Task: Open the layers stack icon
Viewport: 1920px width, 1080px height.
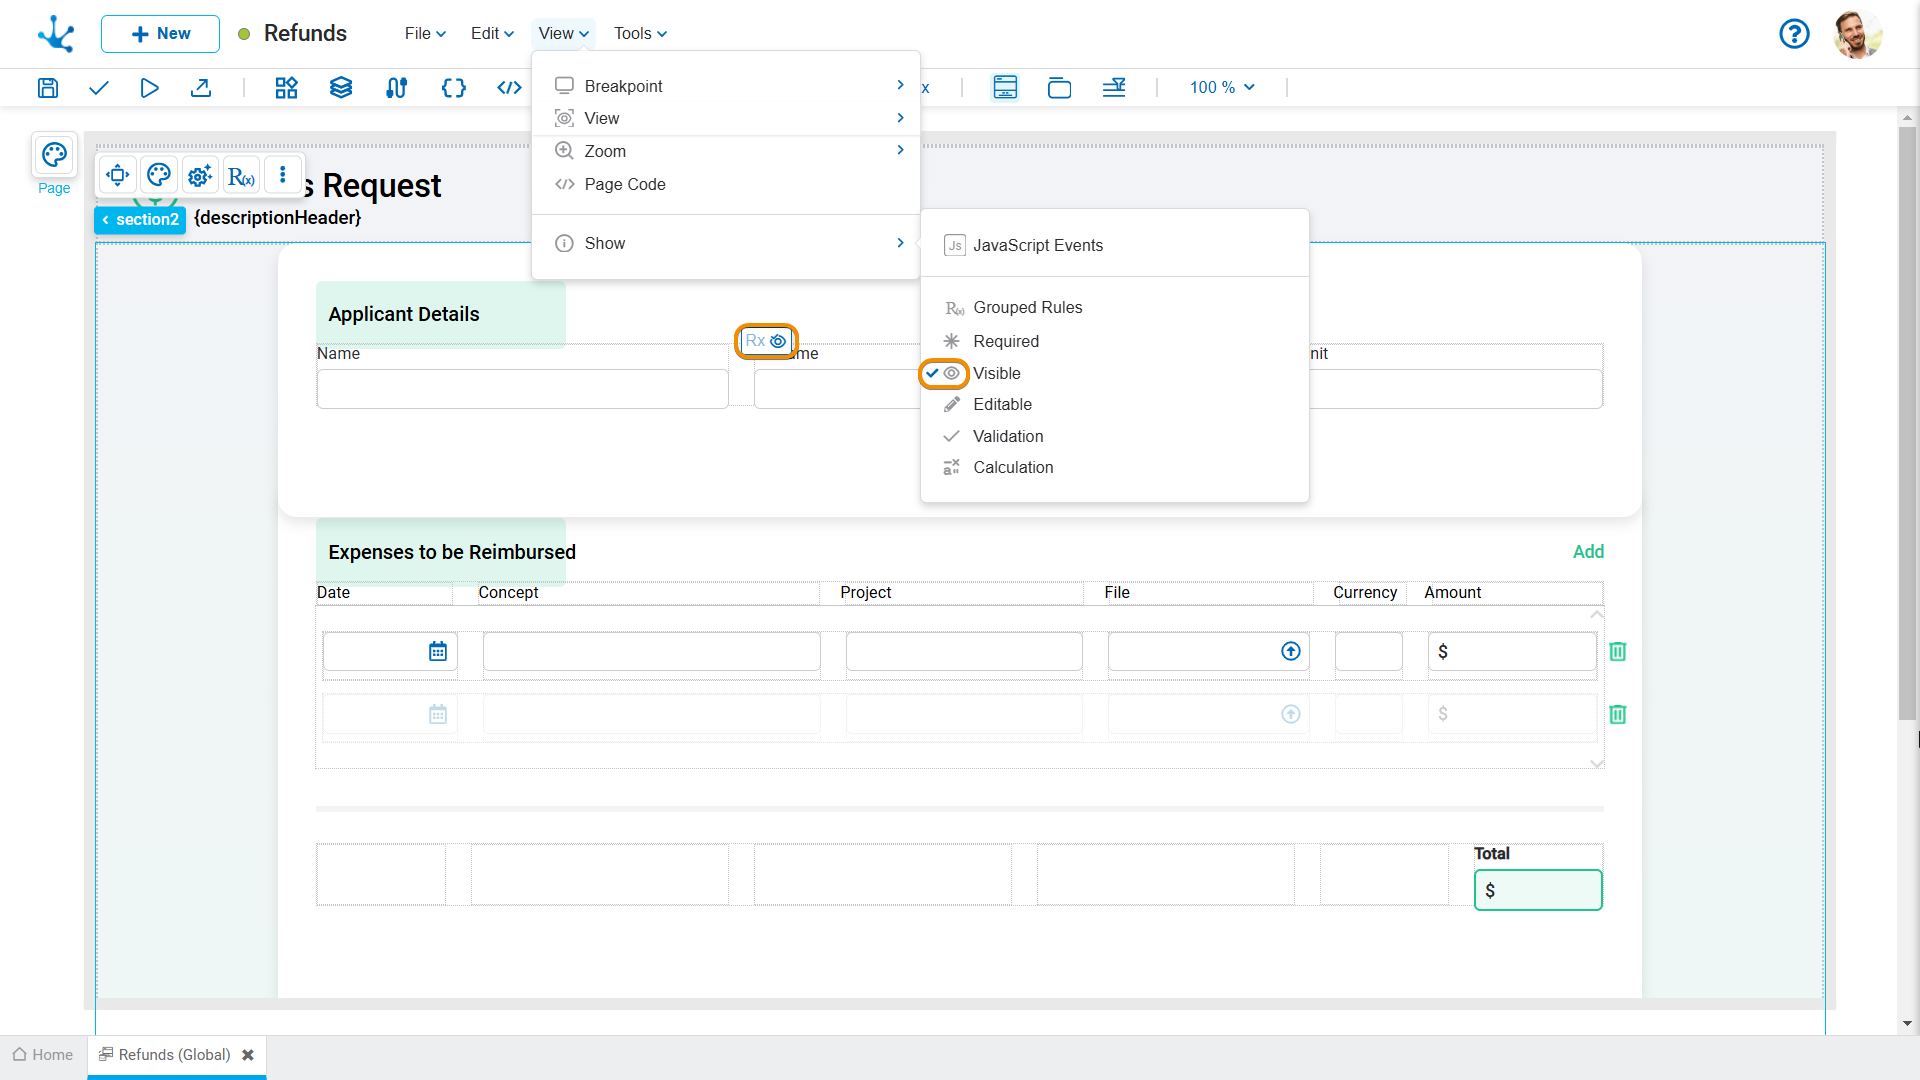Action: tap(341, 88)
